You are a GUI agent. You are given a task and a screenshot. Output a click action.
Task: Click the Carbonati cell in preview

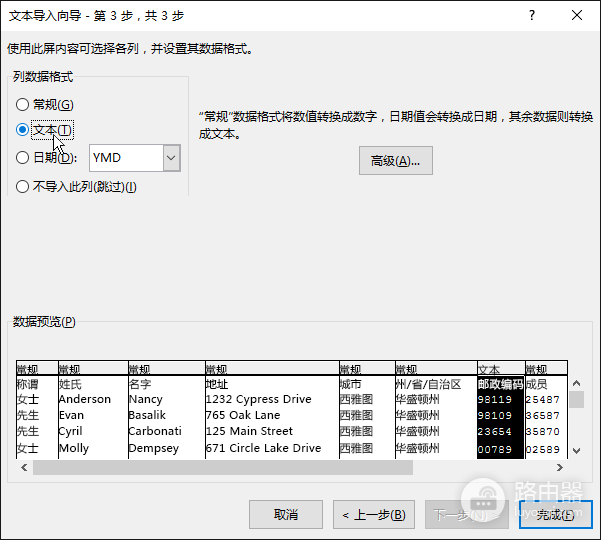tap(155, 431)
